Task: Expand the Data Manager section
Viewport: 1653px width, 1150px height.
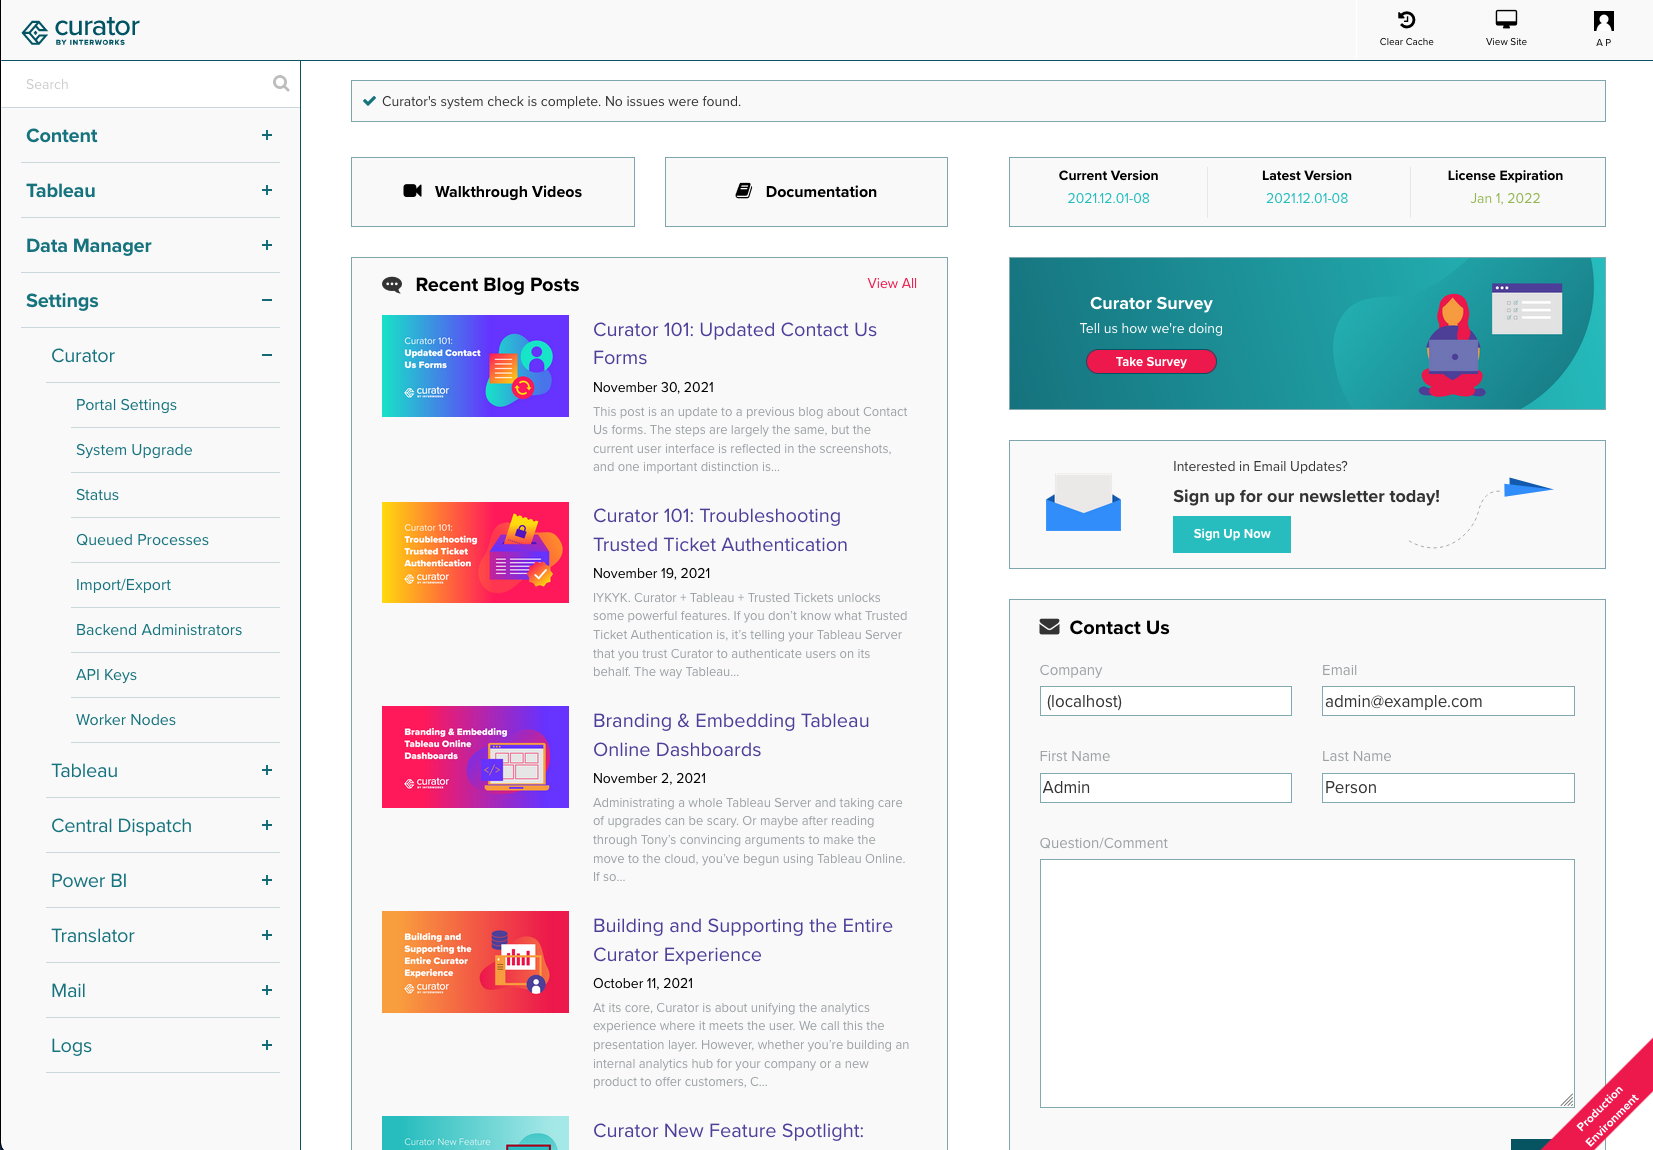Action: (x=267, y=245)
